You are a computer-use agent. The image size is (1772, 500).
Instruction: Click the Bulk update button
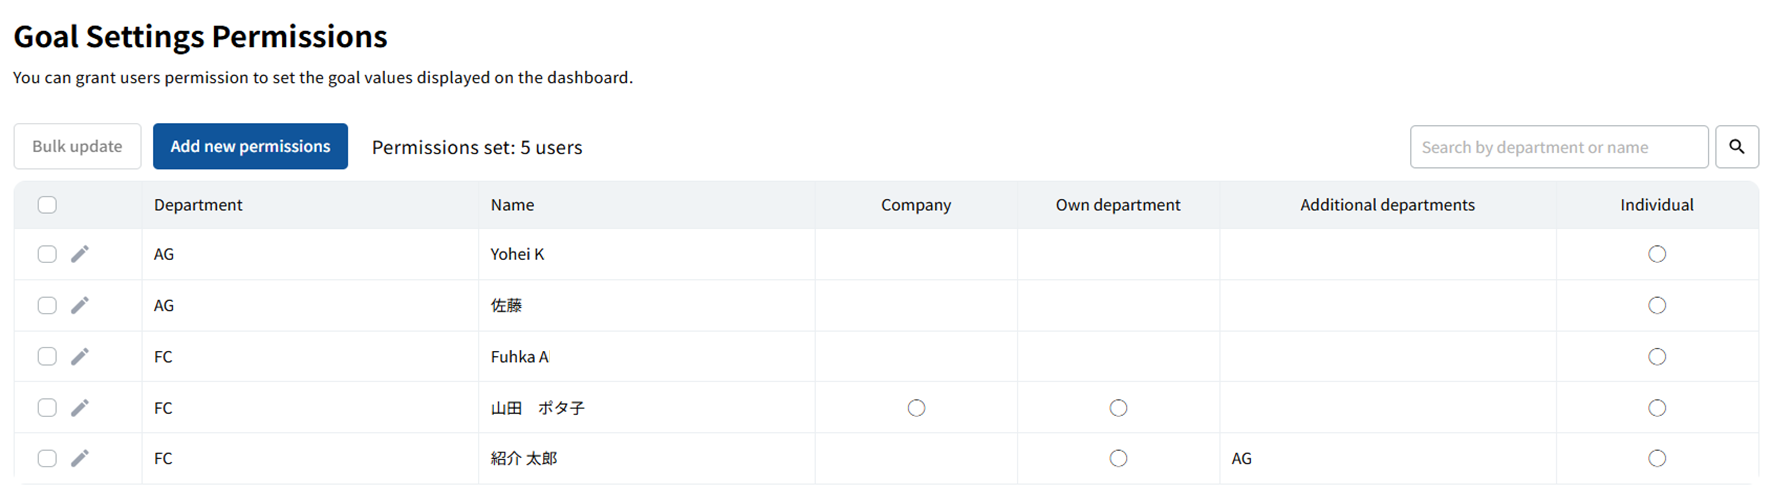click(x=77, y=146)
